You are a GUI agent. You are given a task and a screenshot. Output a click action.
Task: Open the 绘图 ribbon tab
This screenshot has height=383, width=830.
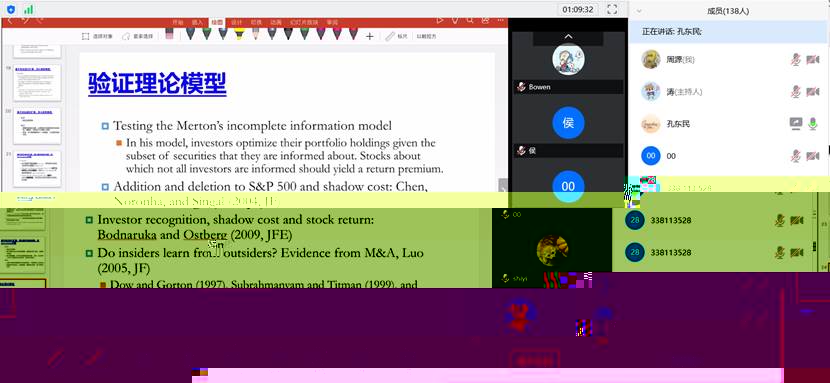[216, 22]
